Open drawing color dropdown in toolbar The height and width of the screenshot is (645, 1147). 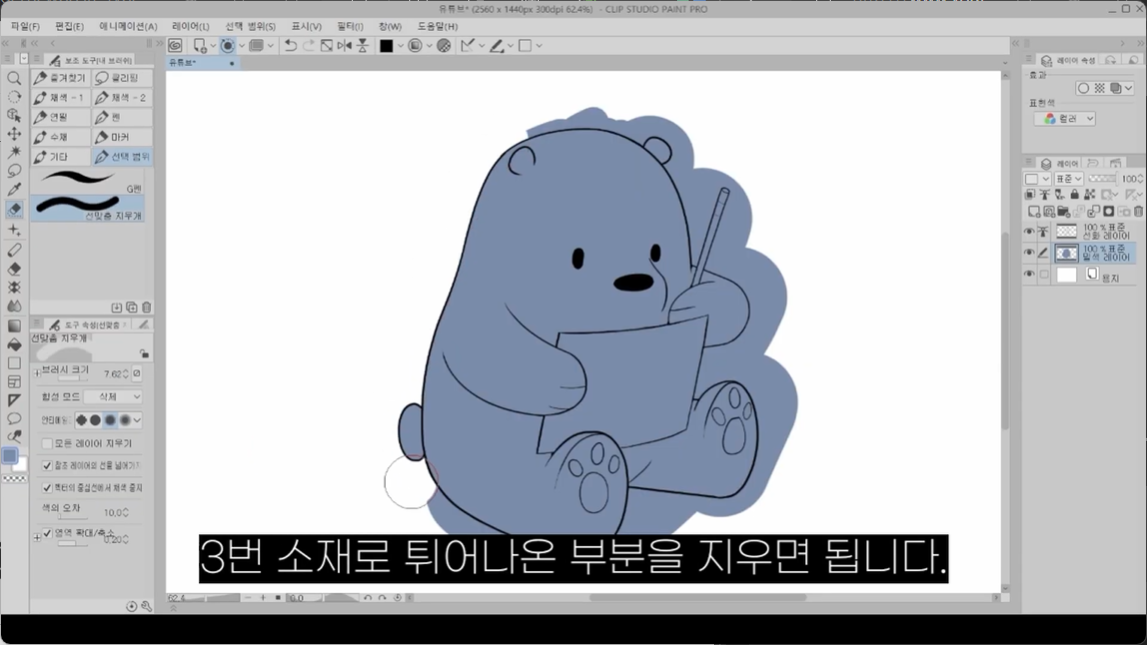click(400, 46)
